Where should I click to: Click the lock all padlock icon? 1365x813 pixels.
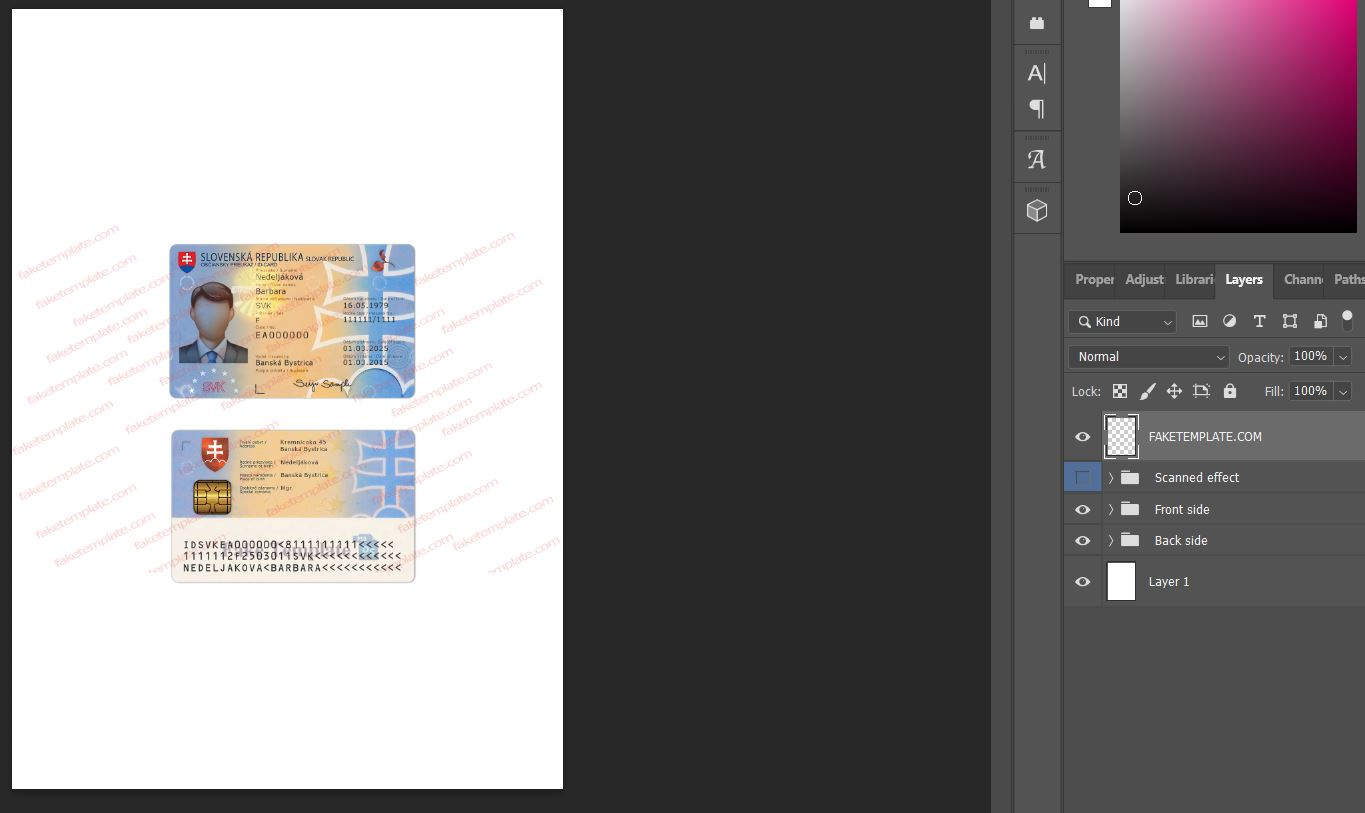tap(1229, 391)
